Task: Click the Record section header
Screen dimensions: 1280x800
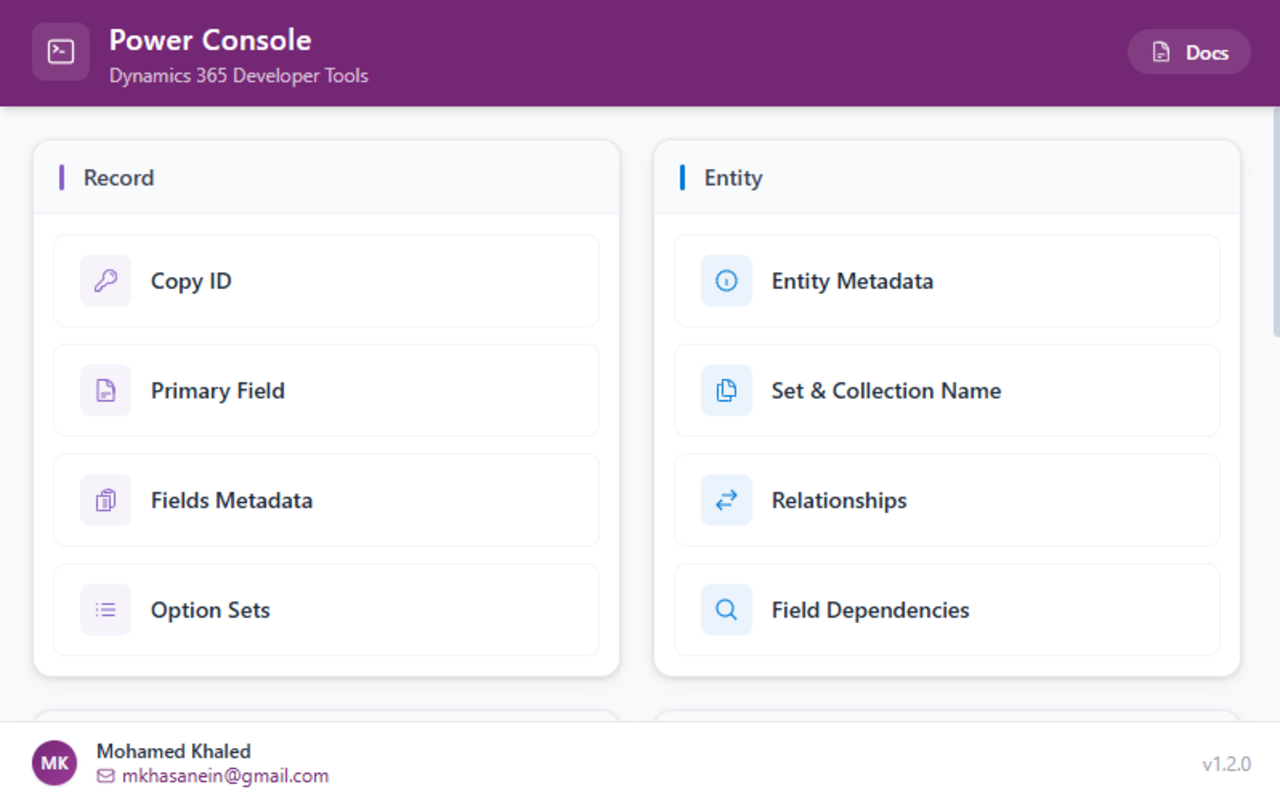Action: coord(326,178)
